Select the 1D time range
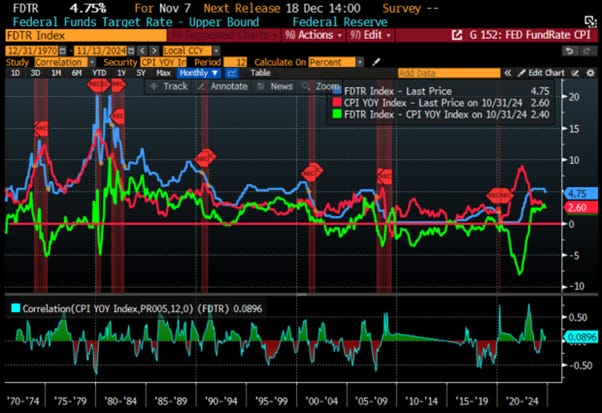 pyautogui.click(x=15, y=73)
